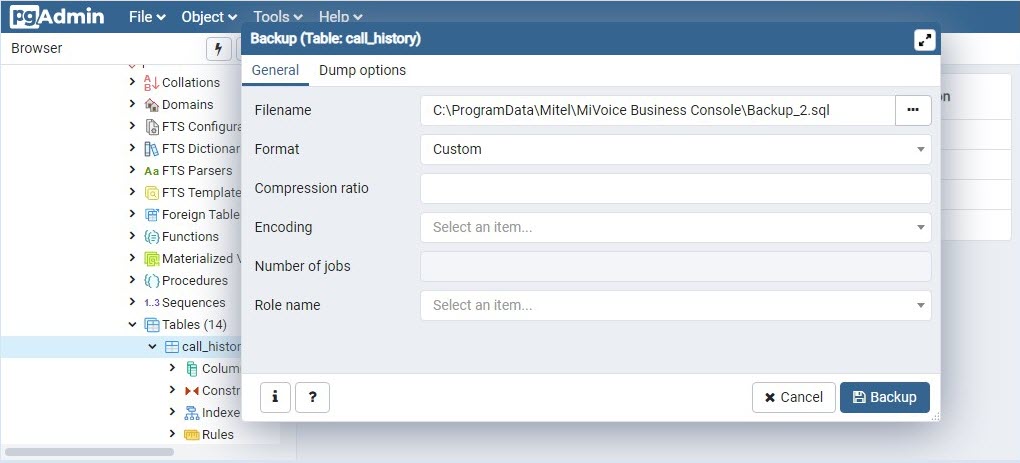Click the Collations icon in the tree
Viewport: 1020px width, 463px height.
tap(152, 82)
